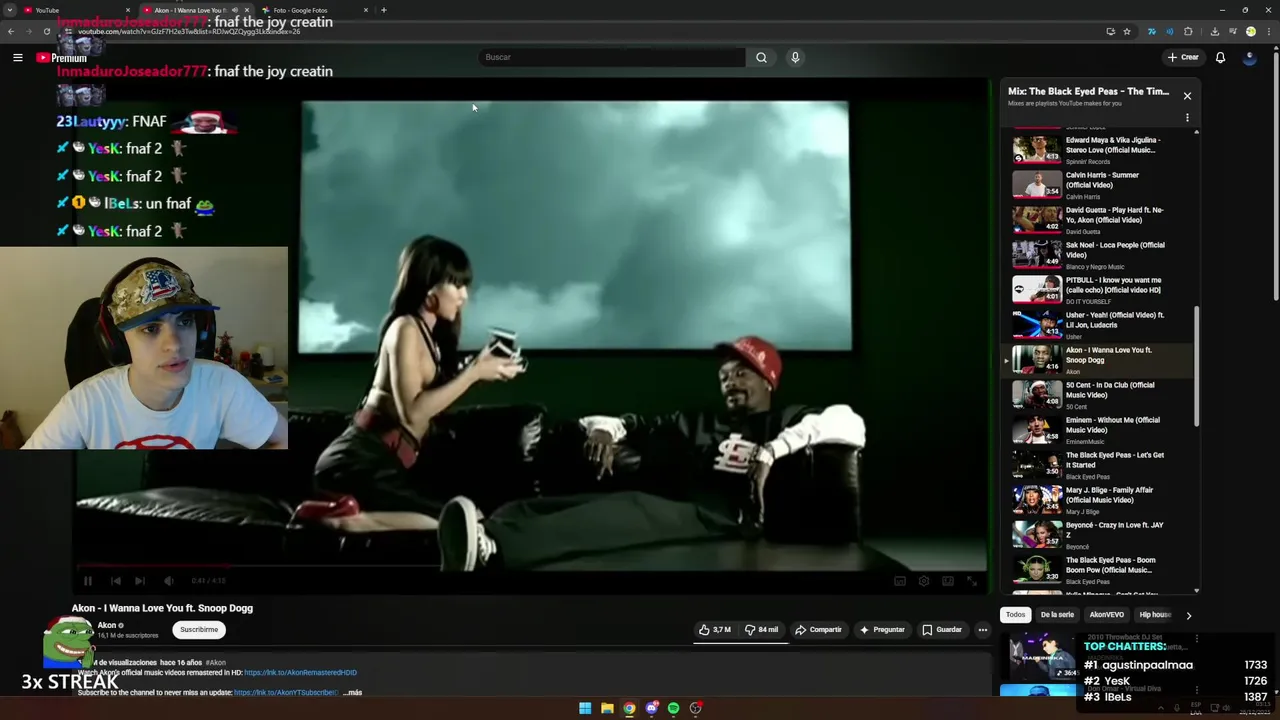Open the tab search dropdown arrow
This screenshot has width=1280, height=720.
pyautogui.click(x=9, y=10)
